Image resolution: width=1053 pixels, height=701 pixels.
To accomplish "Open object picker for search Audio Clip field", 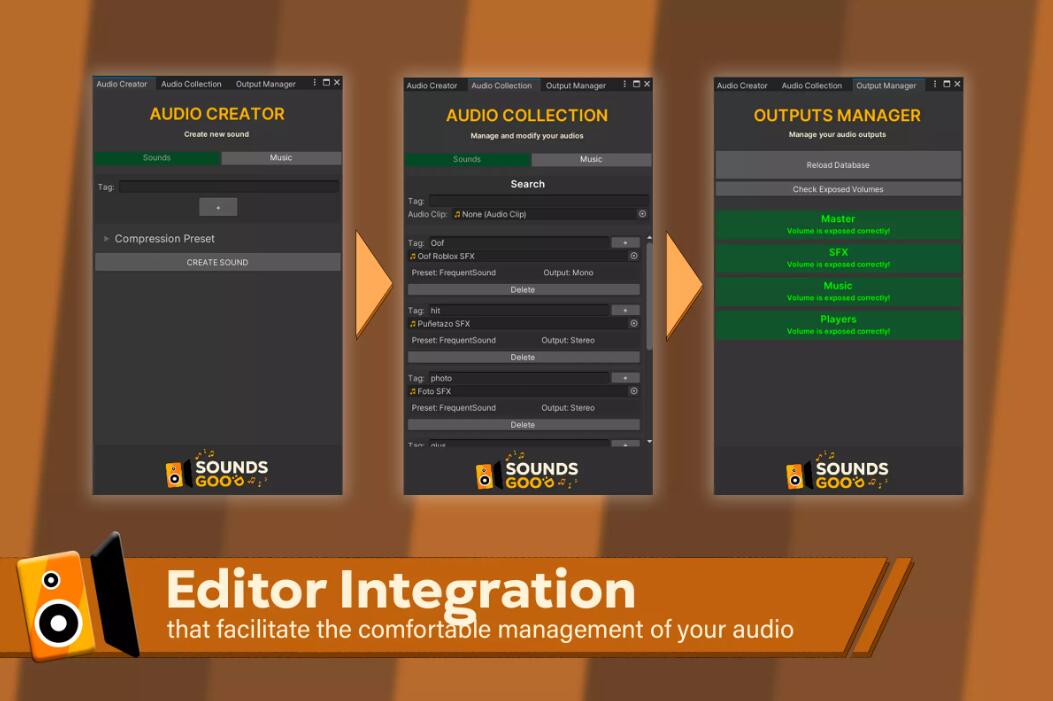I will [642, 214].
